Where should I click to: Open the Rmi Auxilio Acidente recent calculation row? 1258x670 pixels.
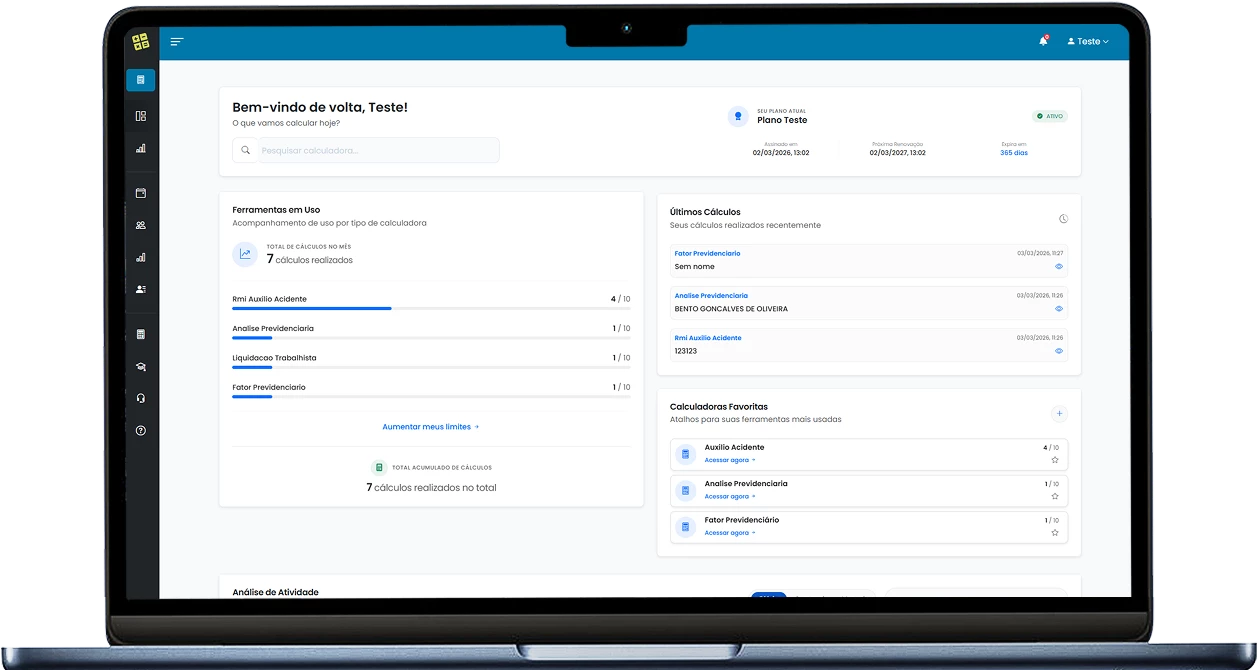[x=869, y=345]
